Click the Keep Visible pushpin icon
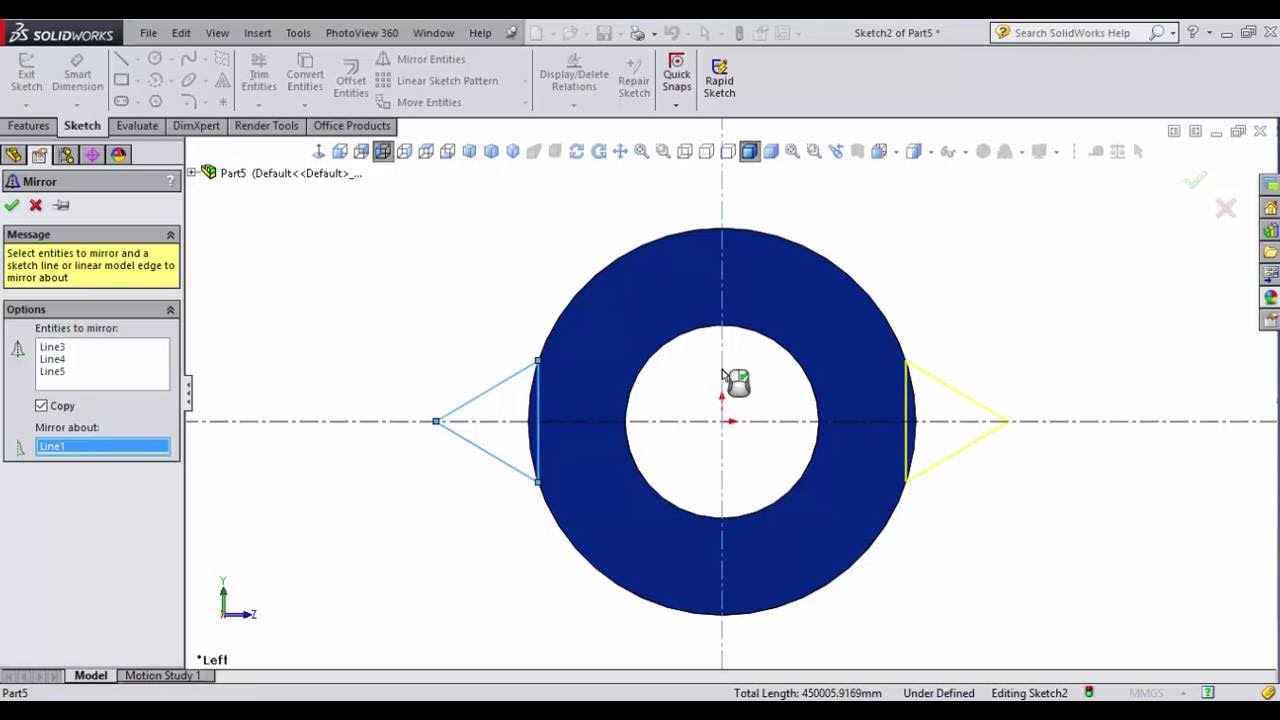 click(x=61, y=205)
